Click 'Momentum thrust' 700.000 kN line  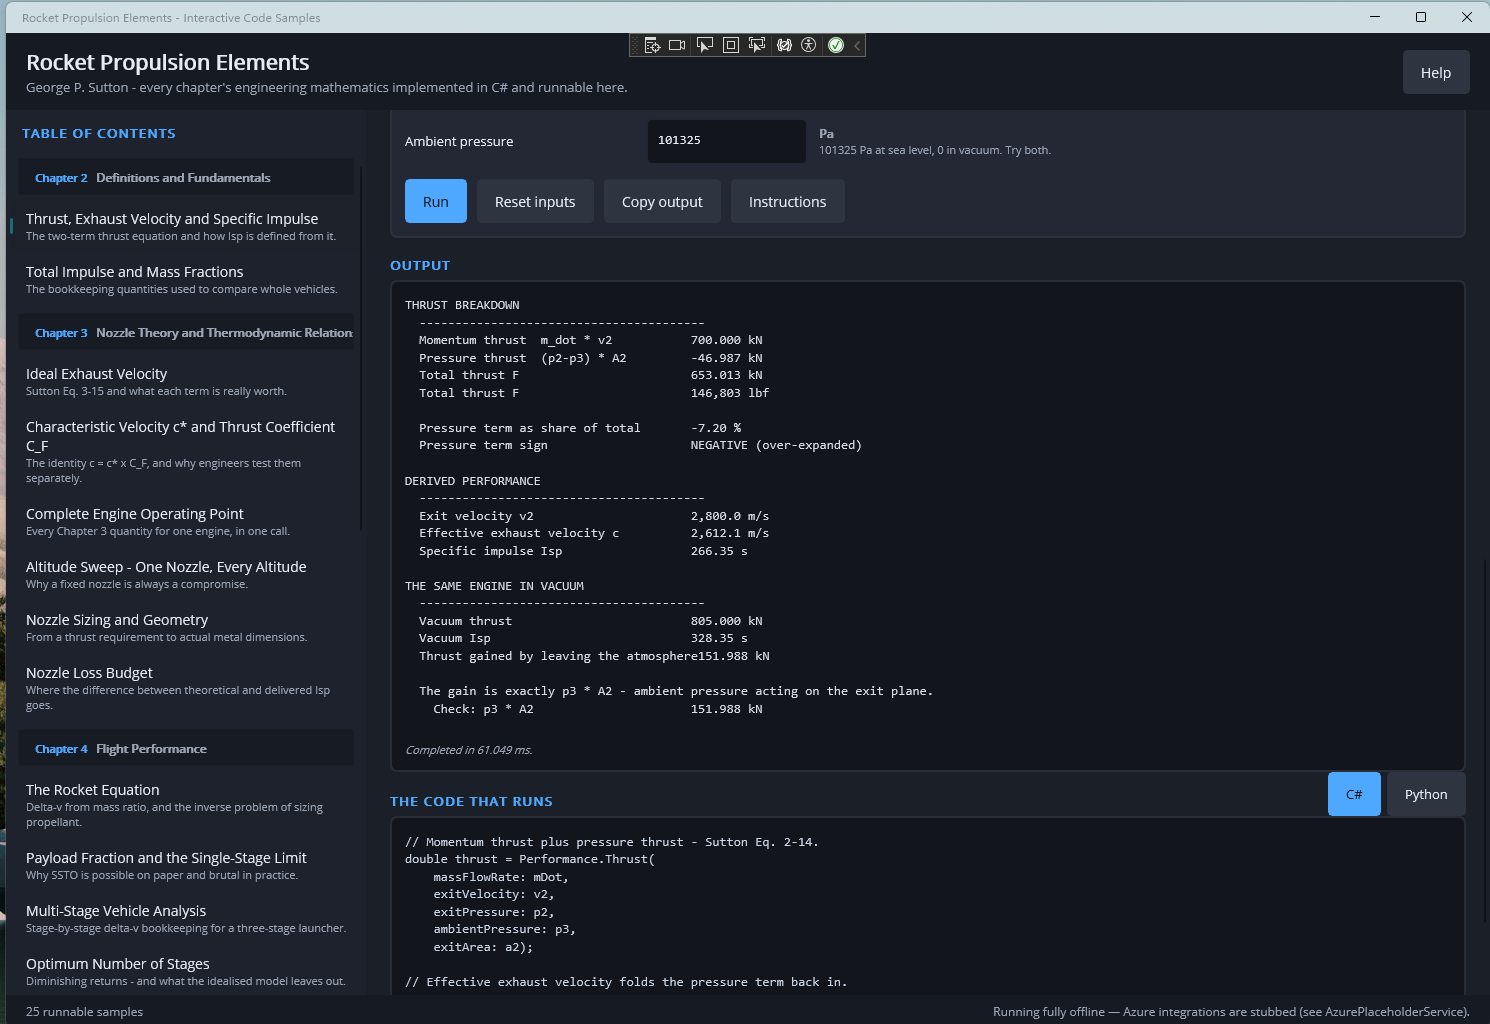pyautogui.click(x=591, y=340)
